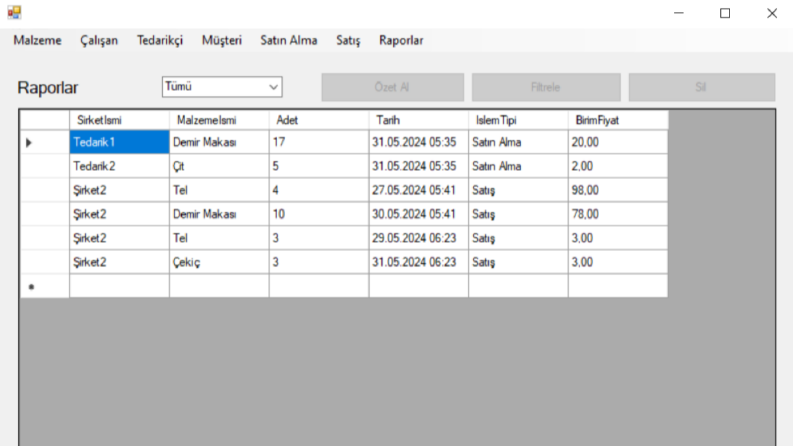Click the Adet cell with value 5
The image size is (793, 446).
(x=319, y=166)
